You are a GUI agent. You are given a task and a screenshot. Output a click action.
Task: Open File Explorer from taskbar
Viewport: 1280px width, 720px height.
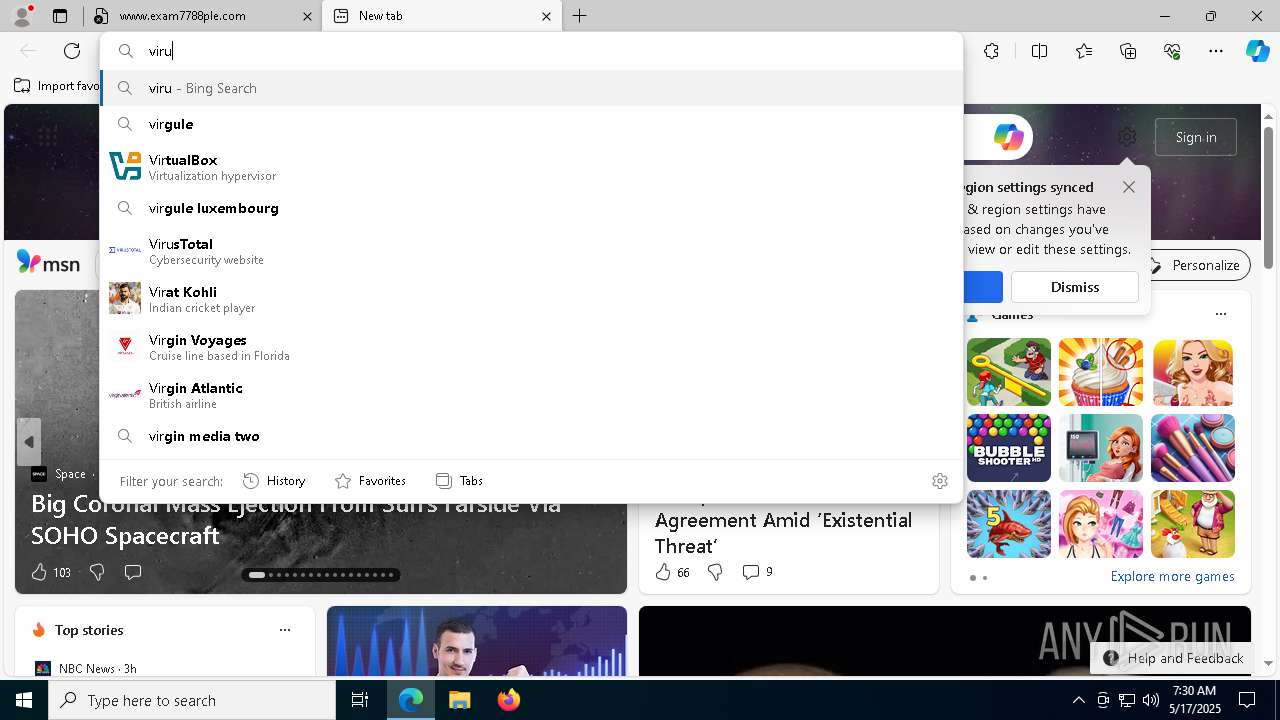[x=459, y=700]
